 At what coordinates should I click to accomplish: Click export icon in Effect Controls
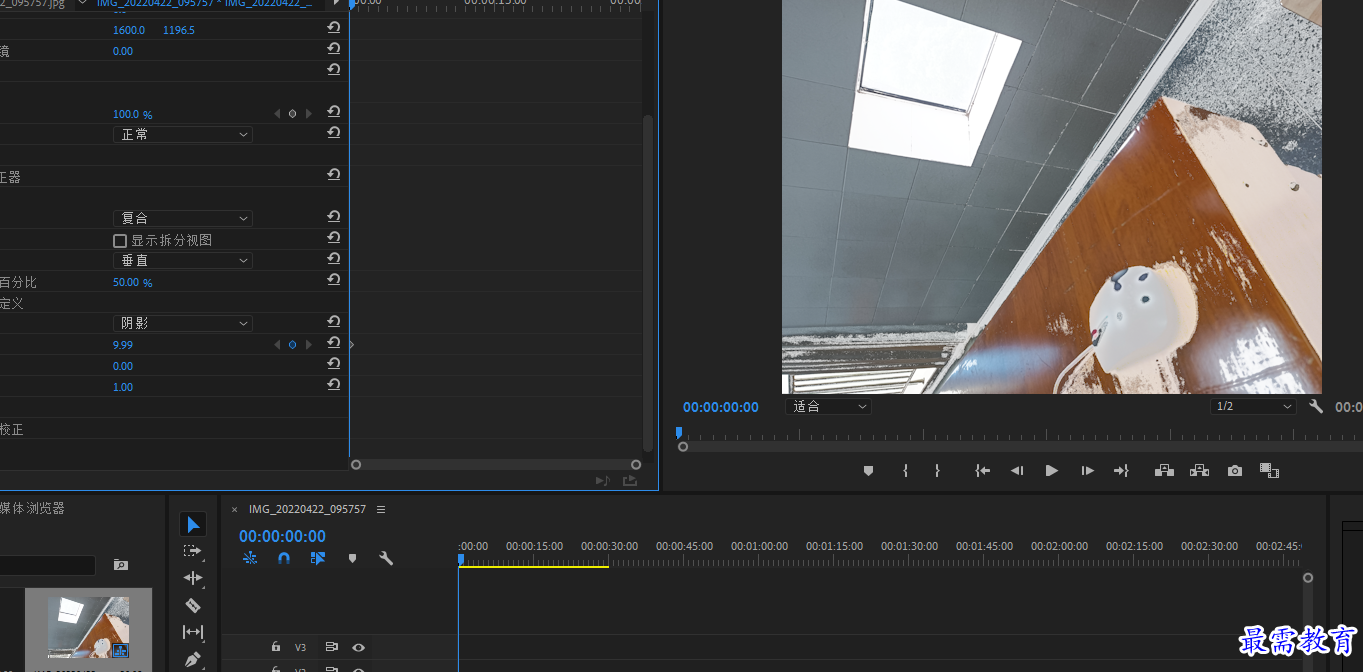[x=630, y=481]
